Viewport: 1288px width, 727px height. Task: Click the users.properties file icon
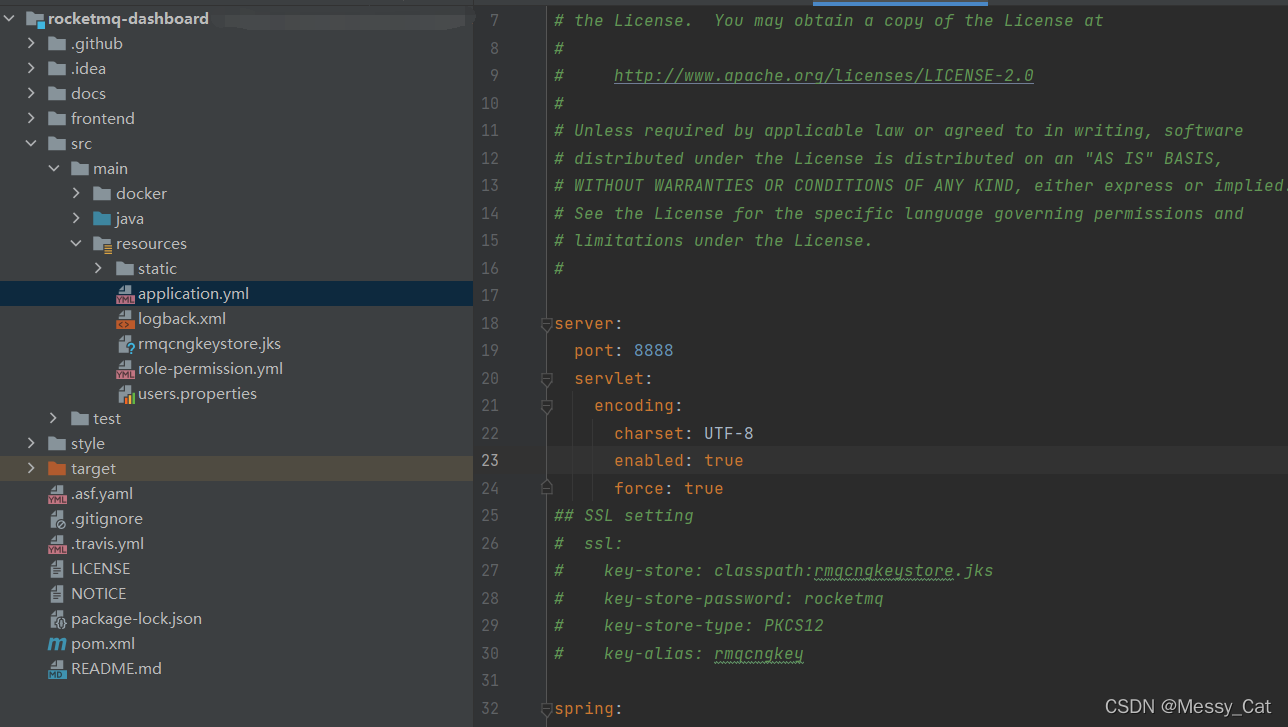click(x=126, y=394)
